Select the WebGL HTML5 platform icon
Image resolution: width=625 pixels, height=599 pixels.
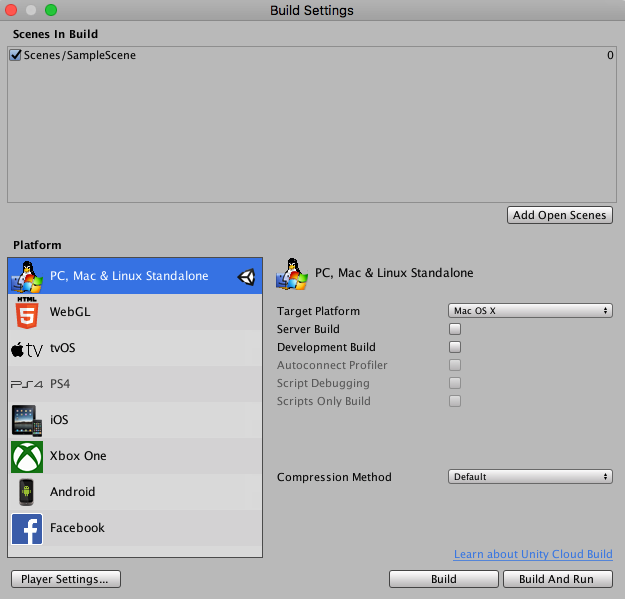(27, 313)
